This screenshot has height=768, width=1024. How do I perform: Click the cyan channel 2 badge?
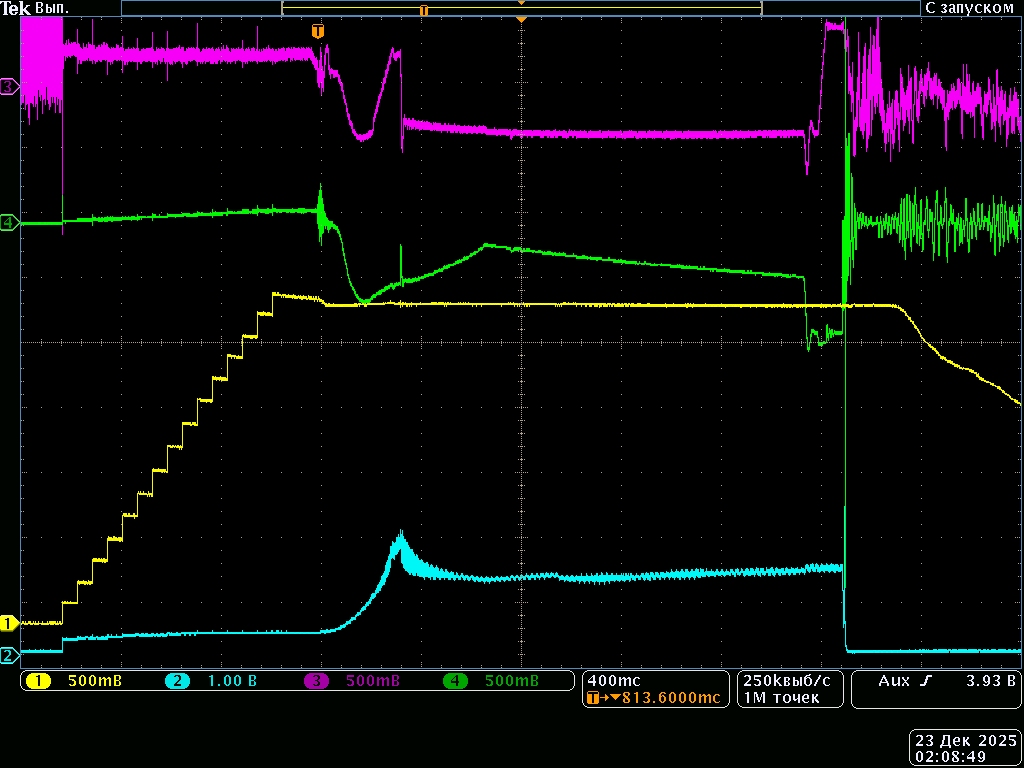pos(177,681)
